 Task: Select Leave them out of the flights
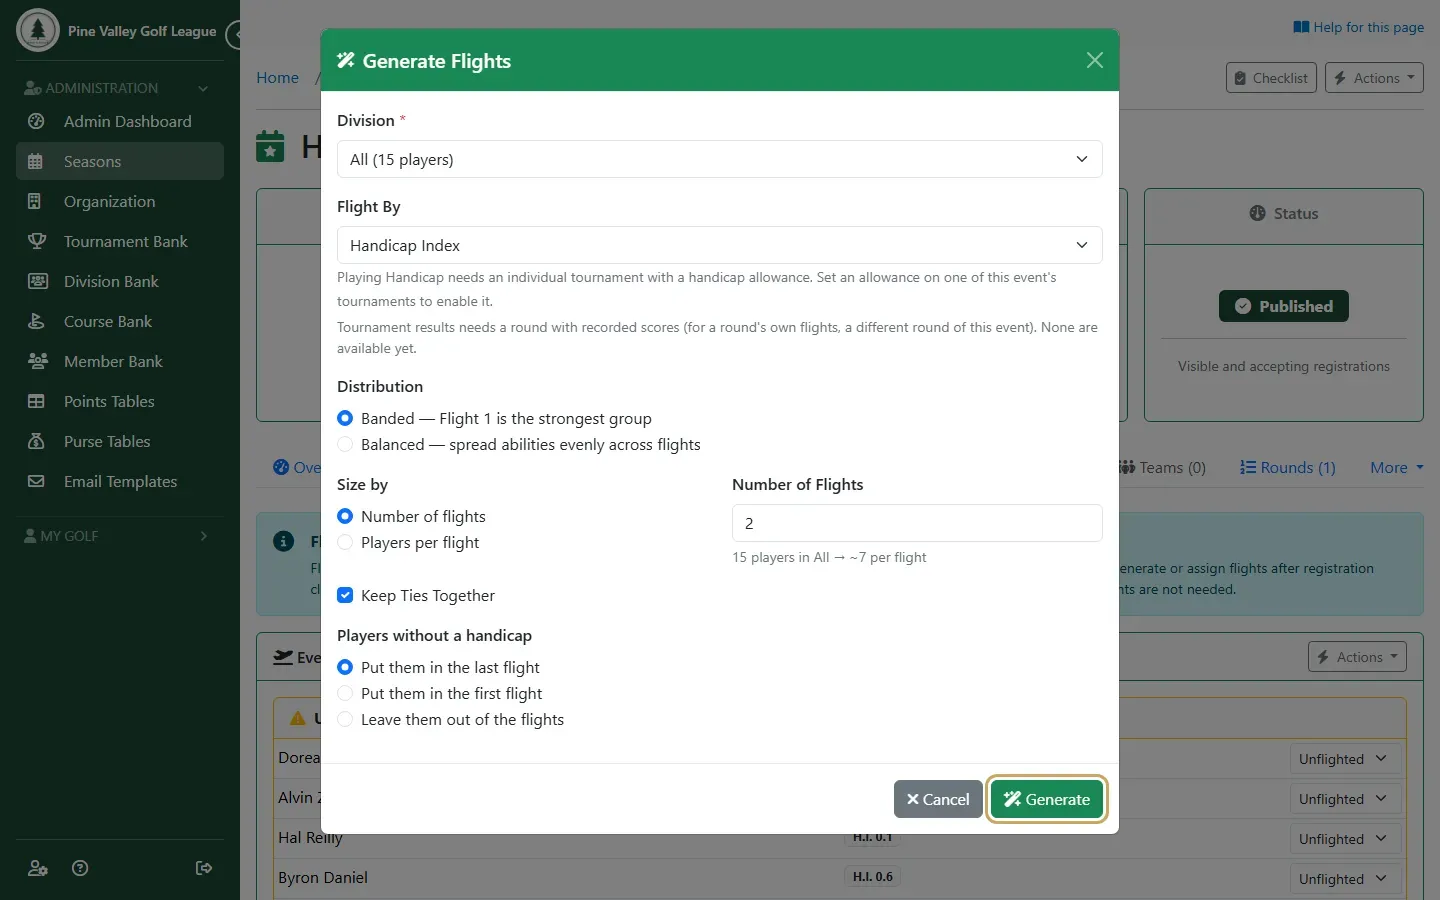click(345, 719)
